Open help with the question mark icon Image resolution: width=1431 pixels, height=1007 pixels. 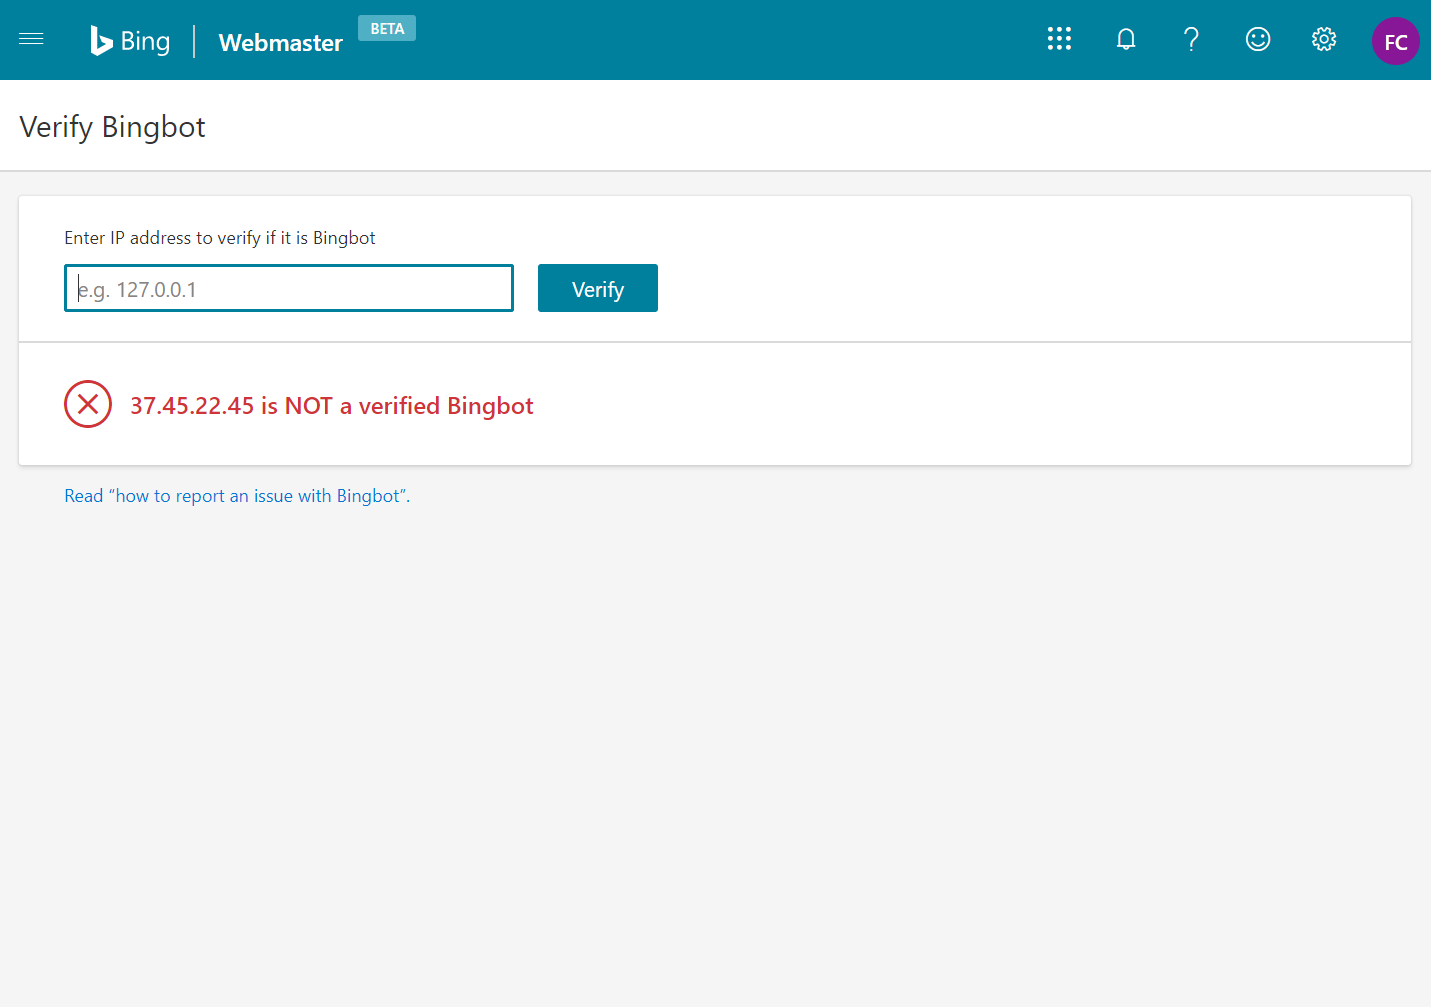(x=1191, y=39)
